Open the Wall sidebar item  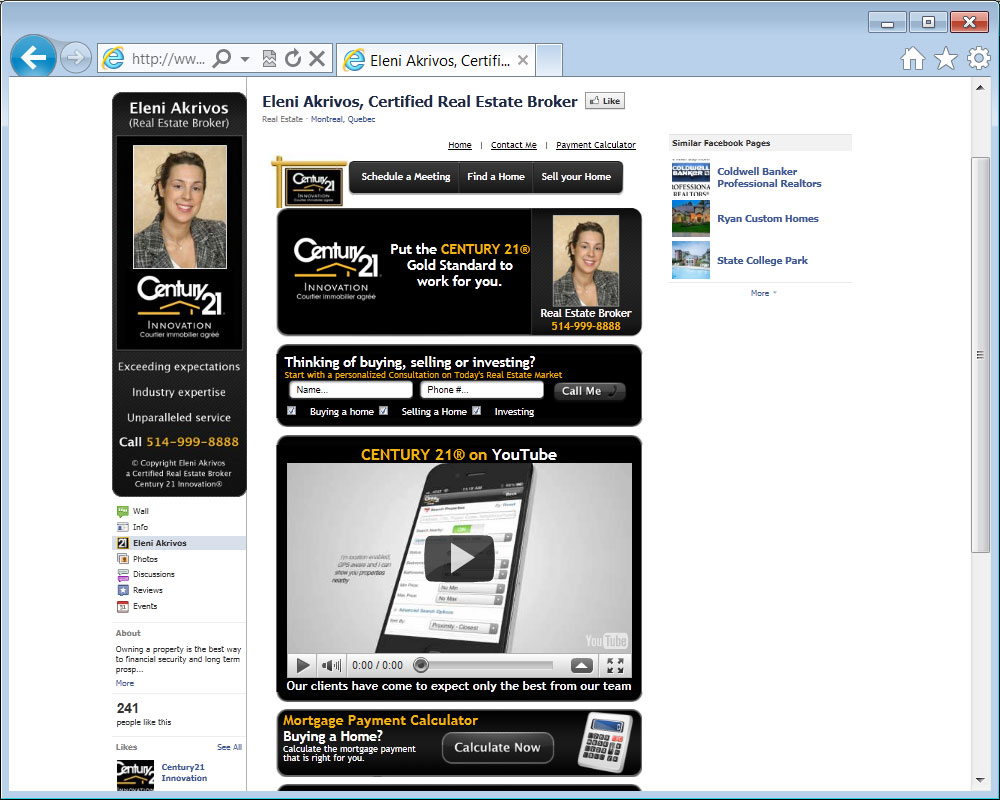click(140, 511)
